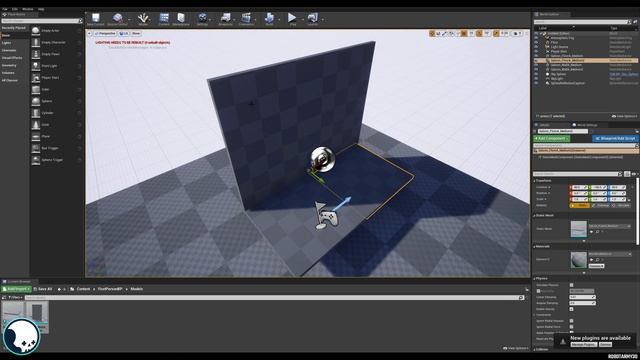This screenshot has width=640, height=360.
Task: Open the Cinematics toolbar icon
Action: tap(246, 18)
